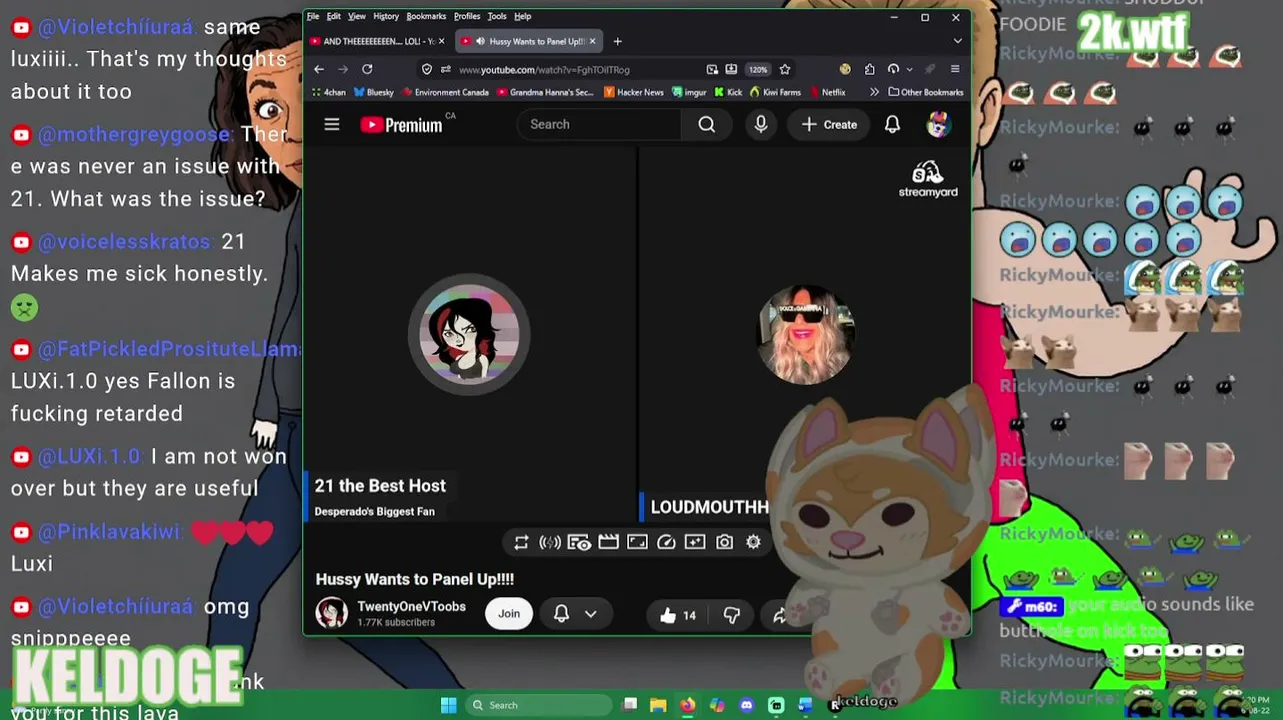Open the YouTube guide hamburger menu

point(332,124)
